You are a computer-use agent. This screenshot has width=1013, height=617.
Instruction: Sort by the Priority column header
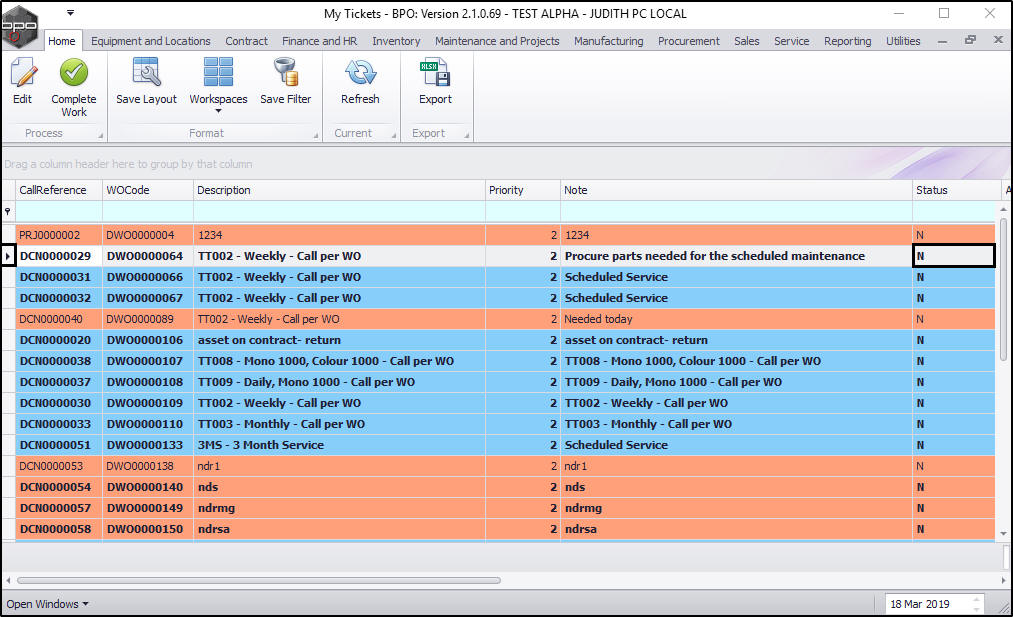(x=522, y=190)
